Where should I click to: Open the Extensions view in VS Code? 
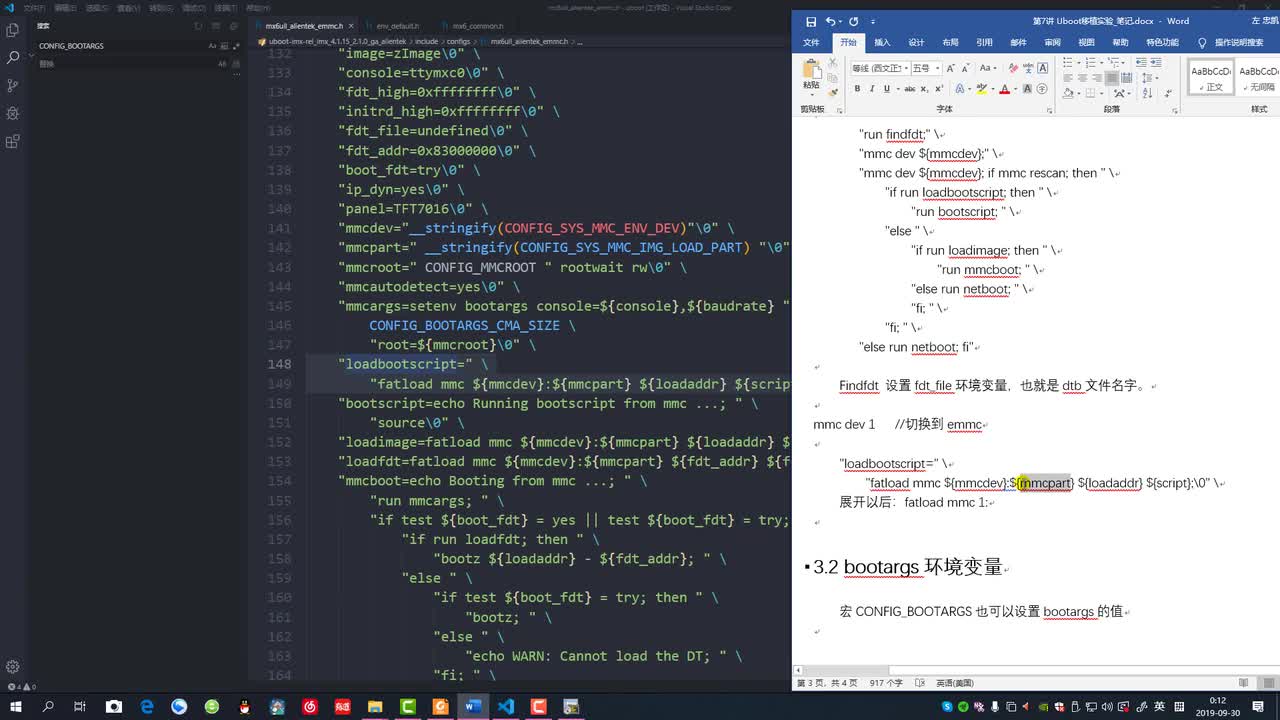pos(13,142)
